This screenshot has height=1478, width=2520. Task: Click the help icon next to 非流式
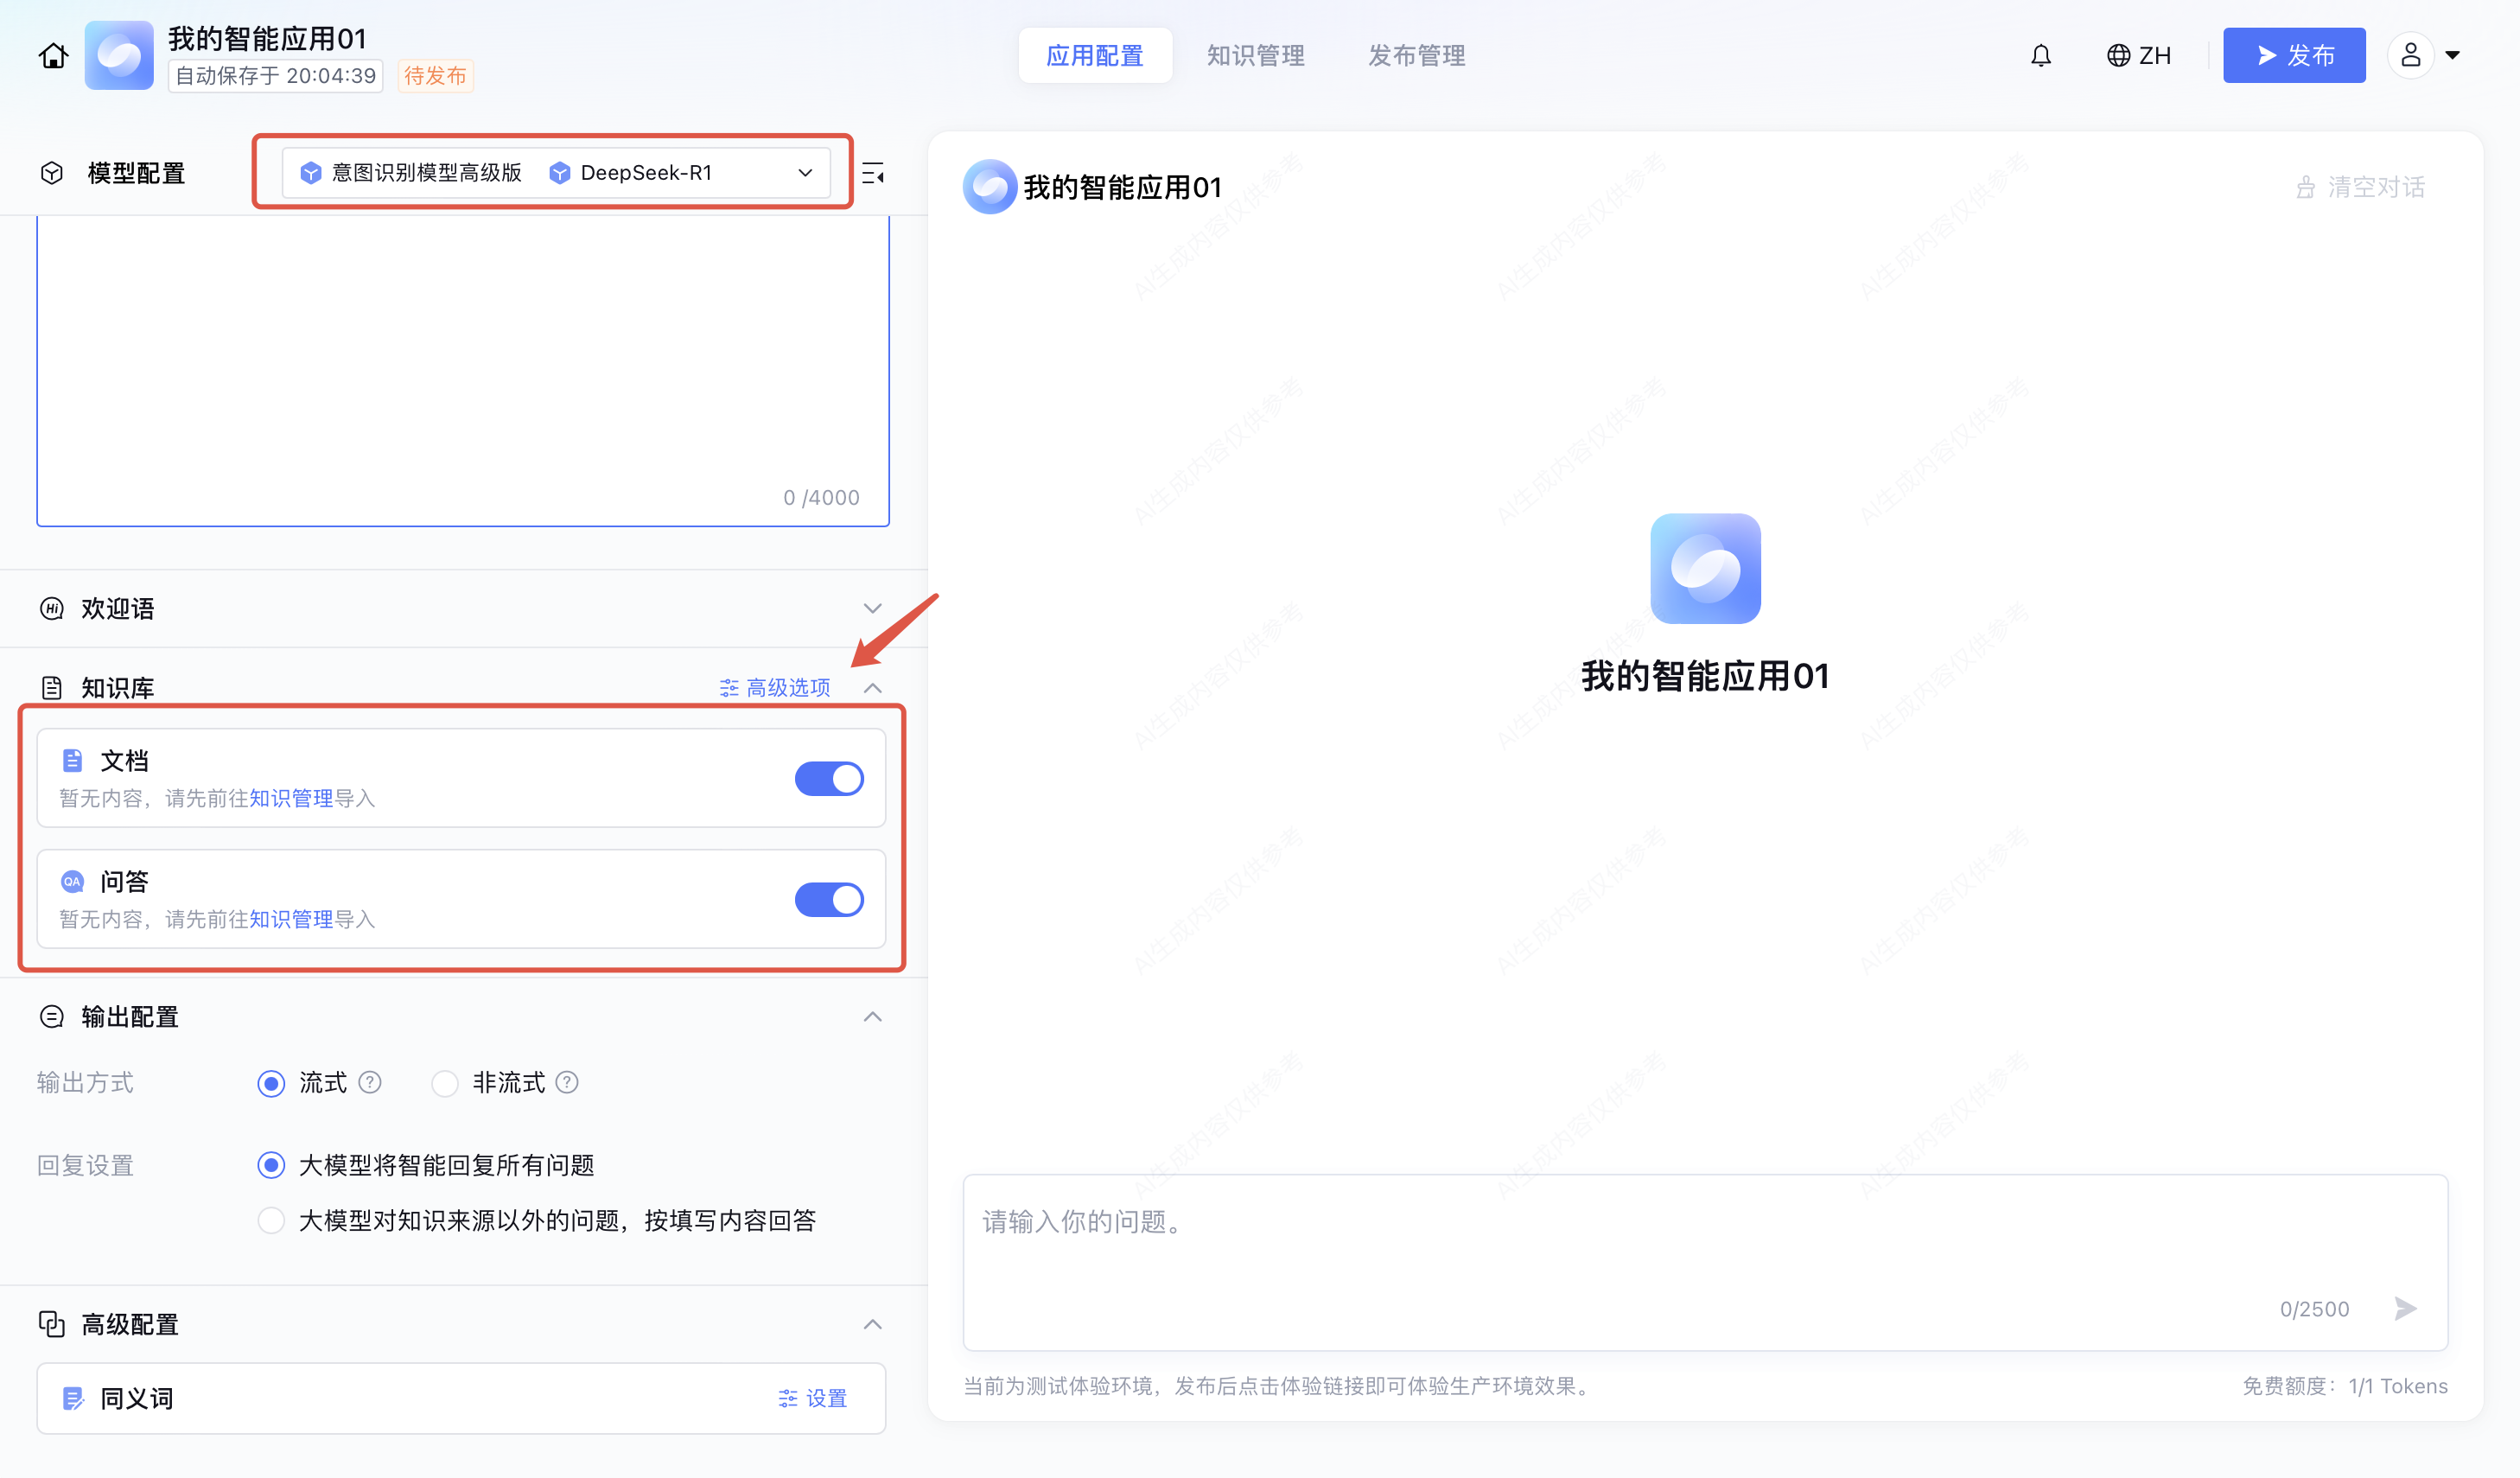pyautogui.click(x=567, y=1082)
